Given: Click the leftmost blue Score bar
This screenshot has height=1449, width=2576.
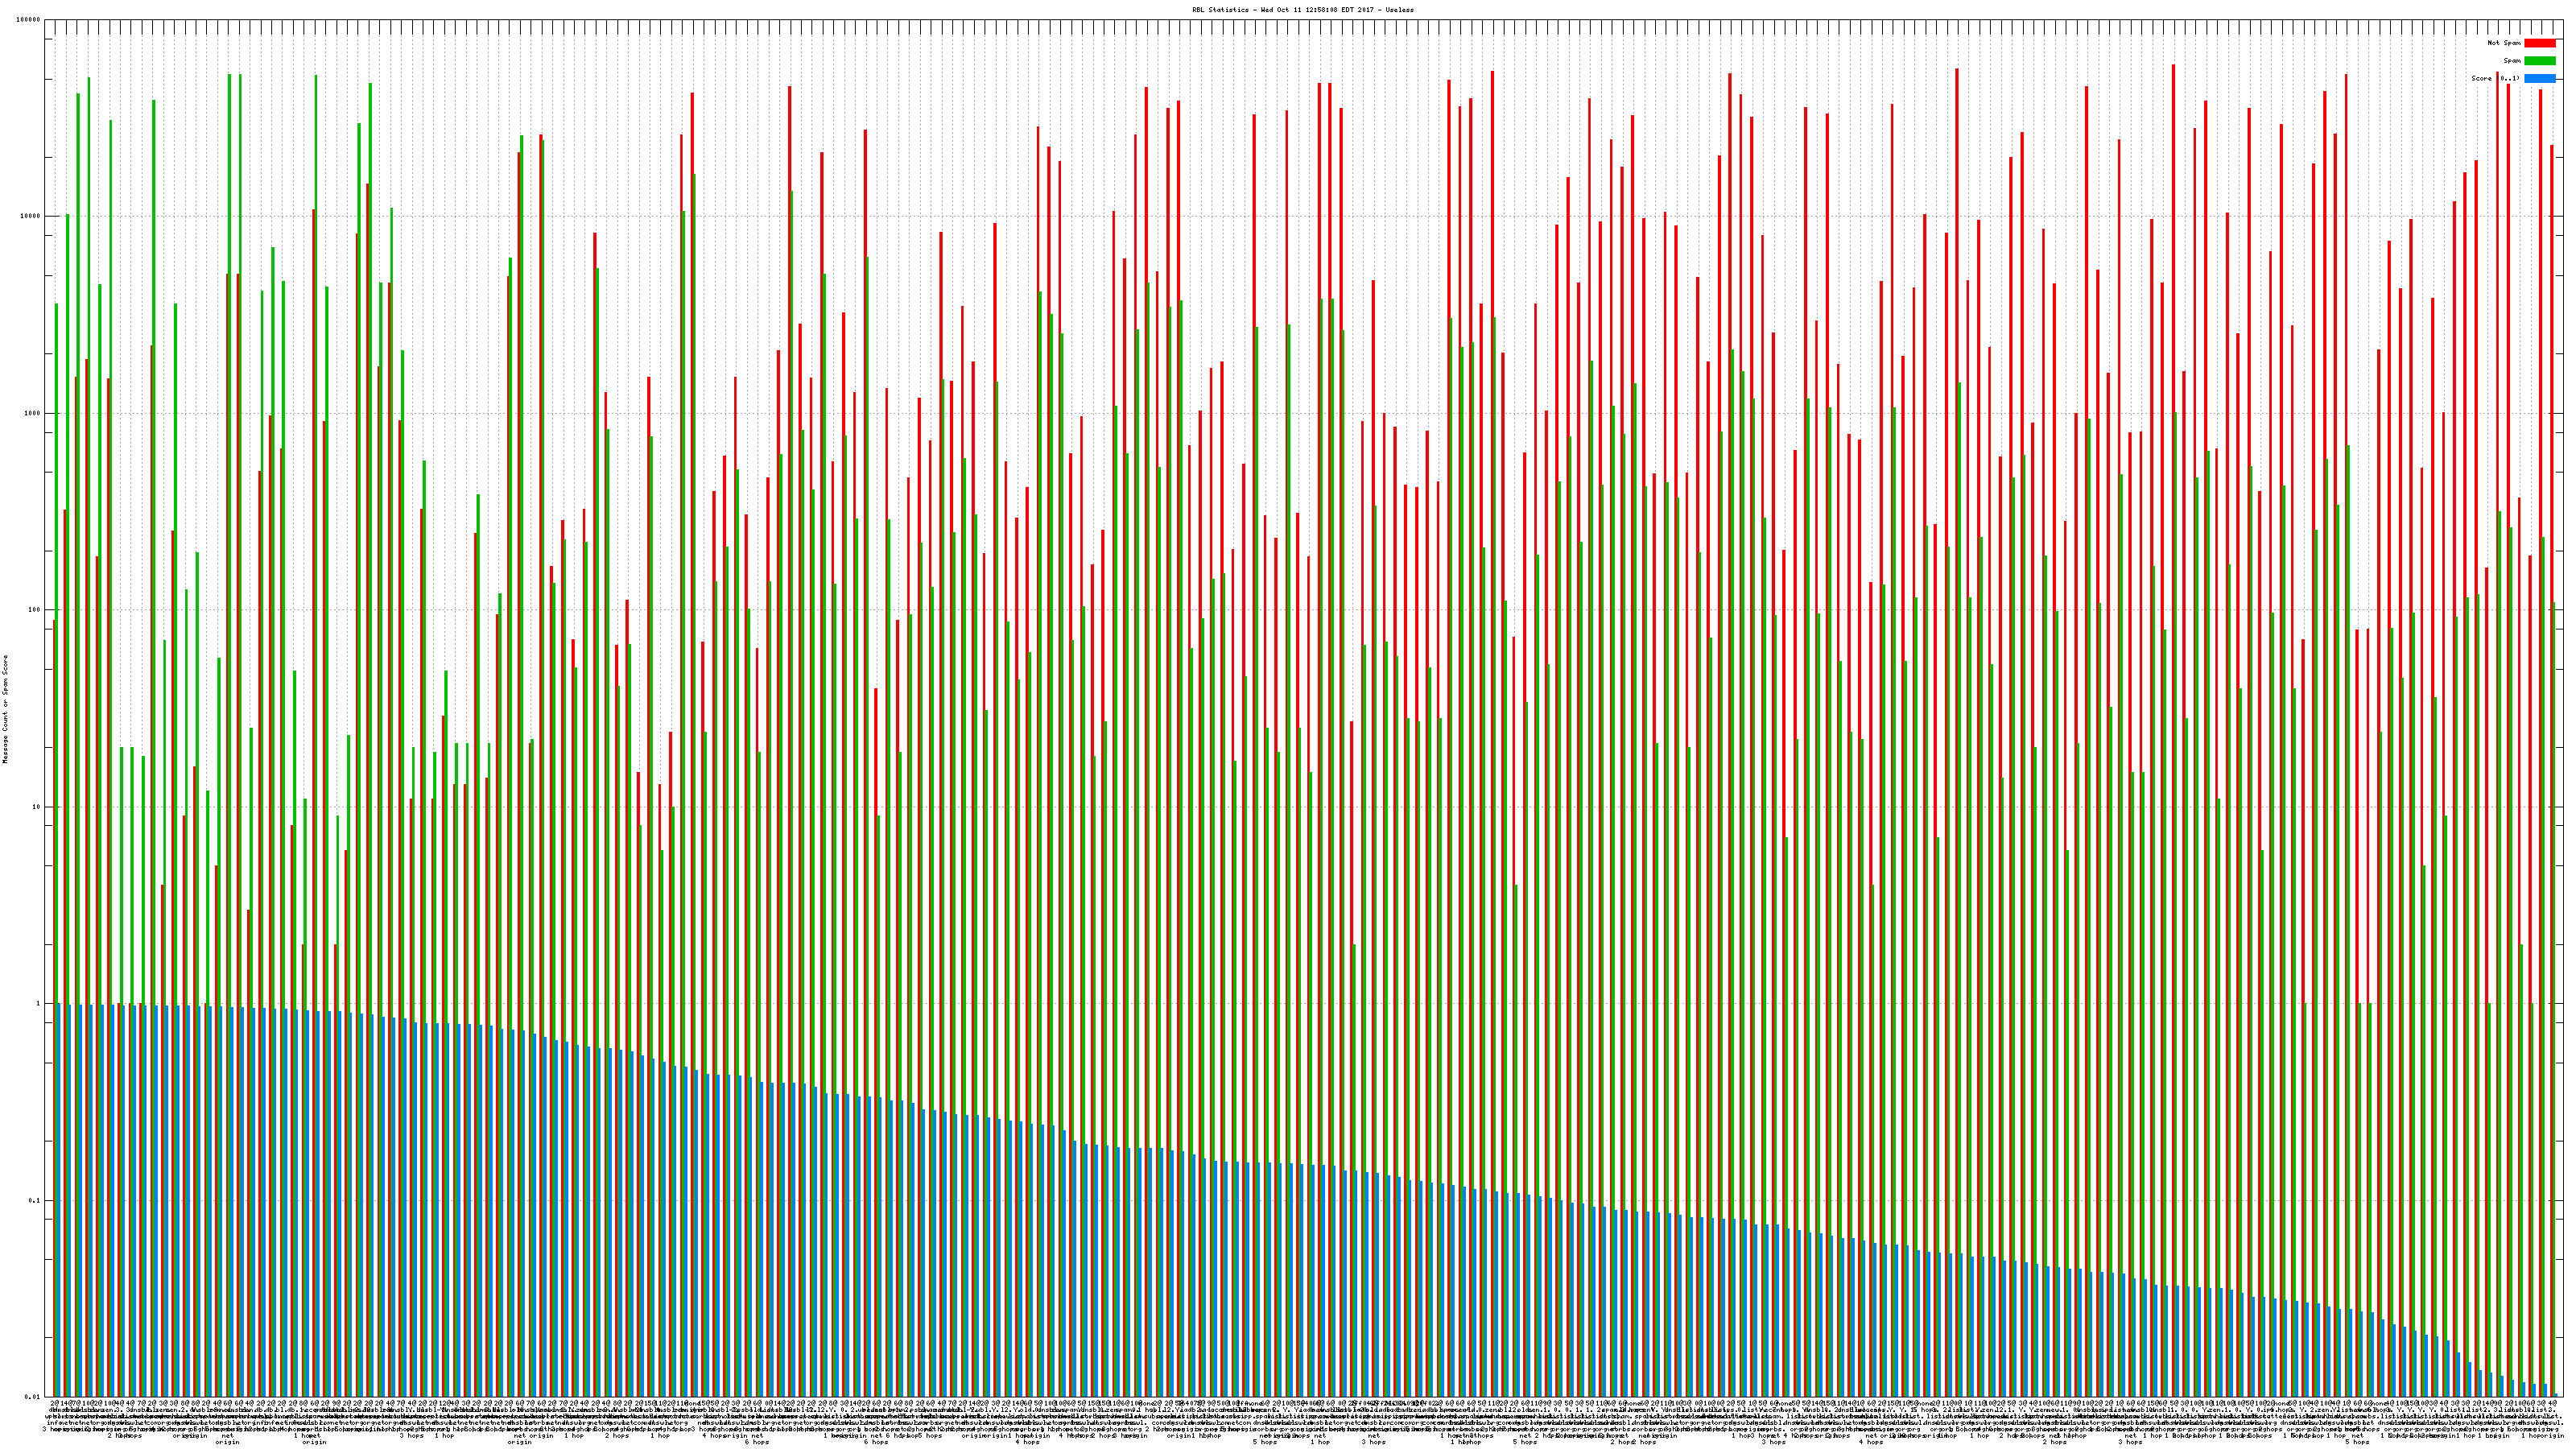Looking at the screenshot, I should coord(59,1200).
